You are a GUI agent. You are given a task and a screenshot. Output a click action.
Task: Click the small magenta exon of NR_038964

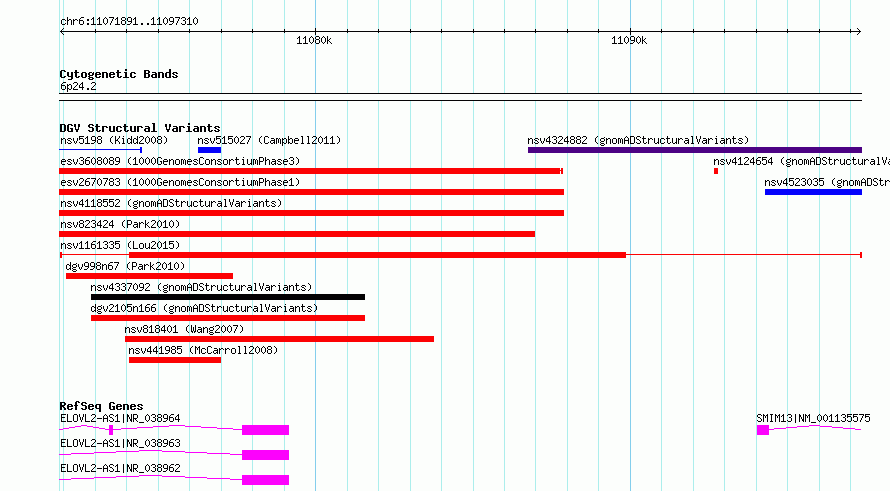[111, 430]
